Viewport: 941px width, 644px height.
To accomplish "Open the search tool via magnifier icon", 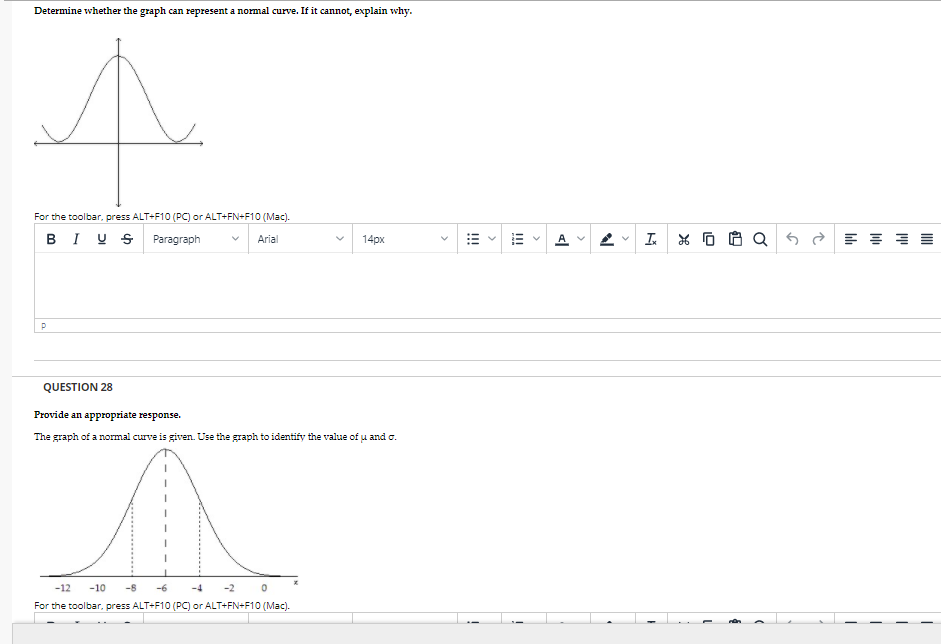I will coord(759,239).
